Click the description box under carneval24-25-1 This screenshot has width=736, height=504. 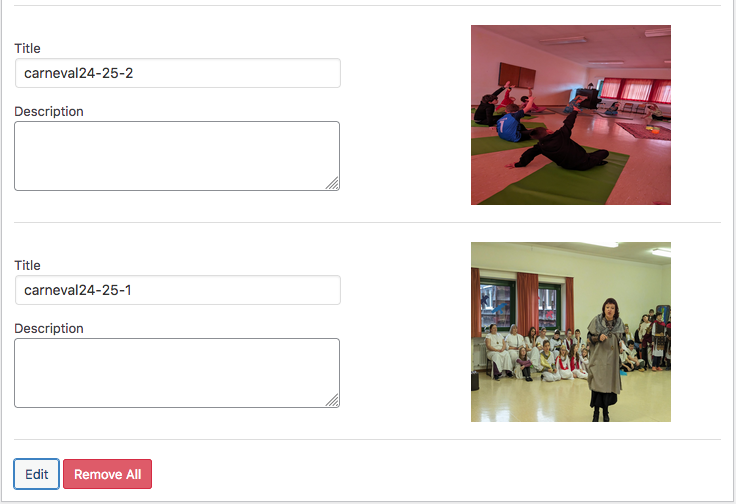177,373
